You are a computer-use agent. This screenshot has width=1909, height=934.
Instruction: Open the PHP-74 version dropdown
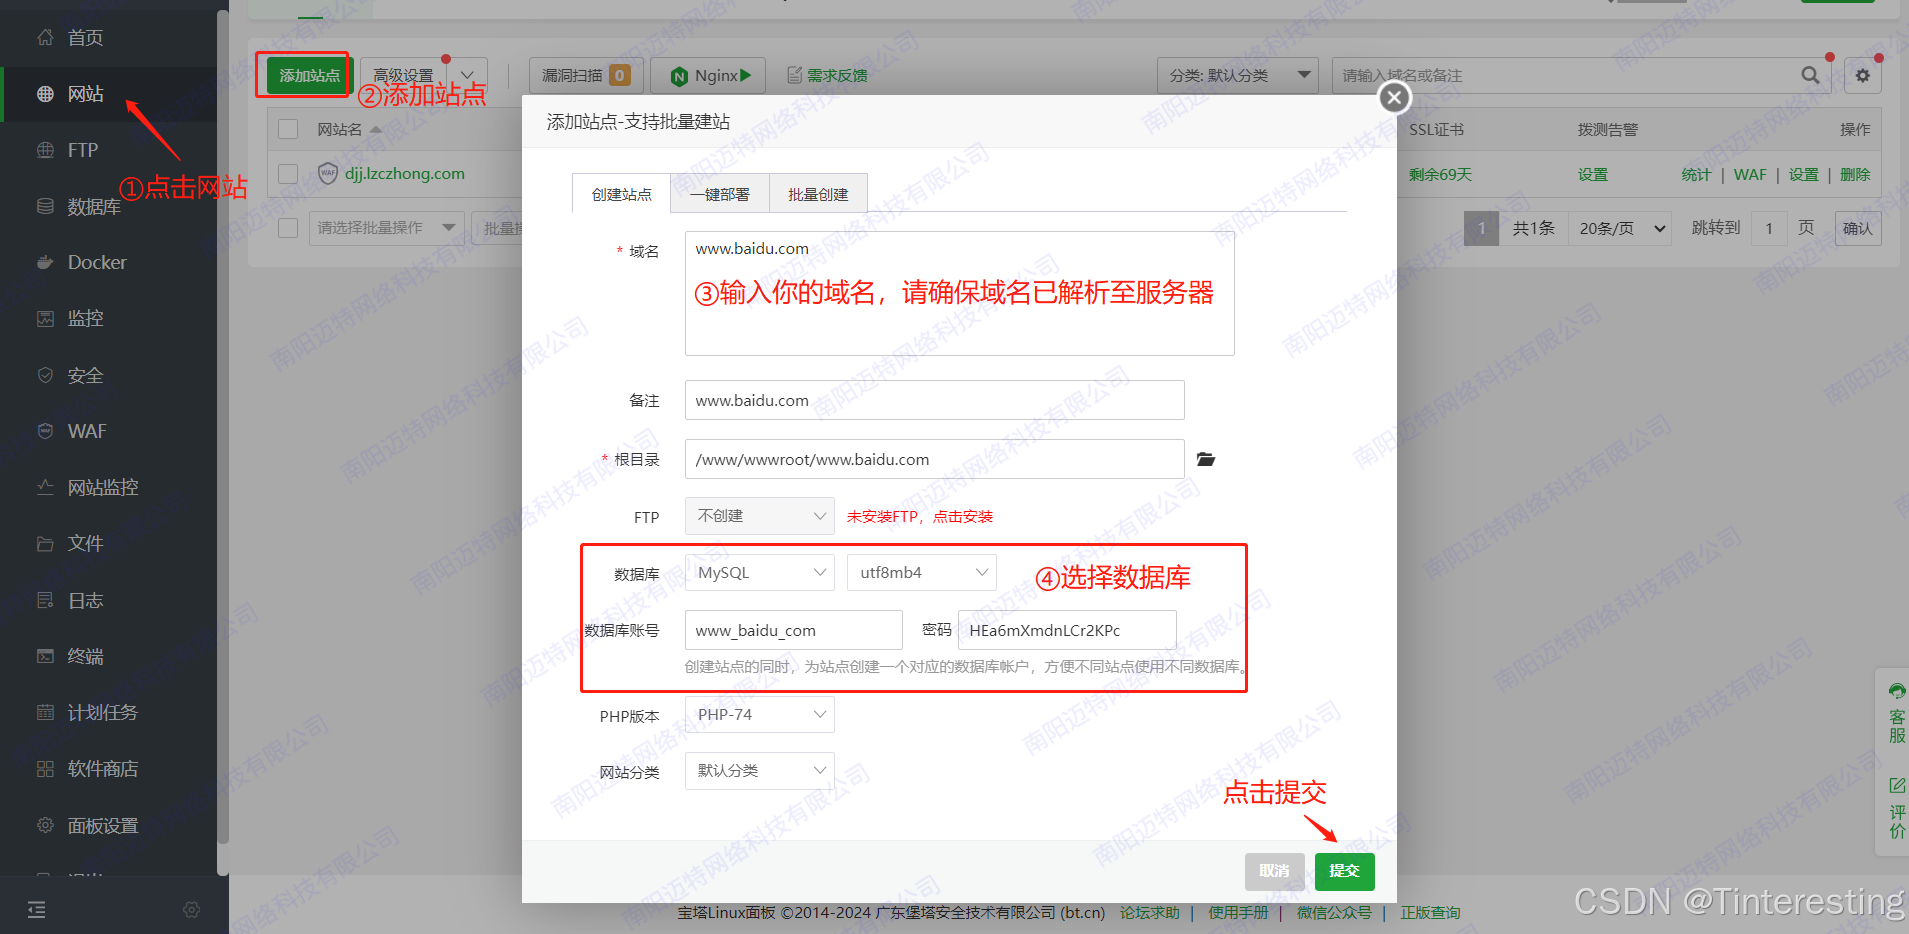(758, 713)
